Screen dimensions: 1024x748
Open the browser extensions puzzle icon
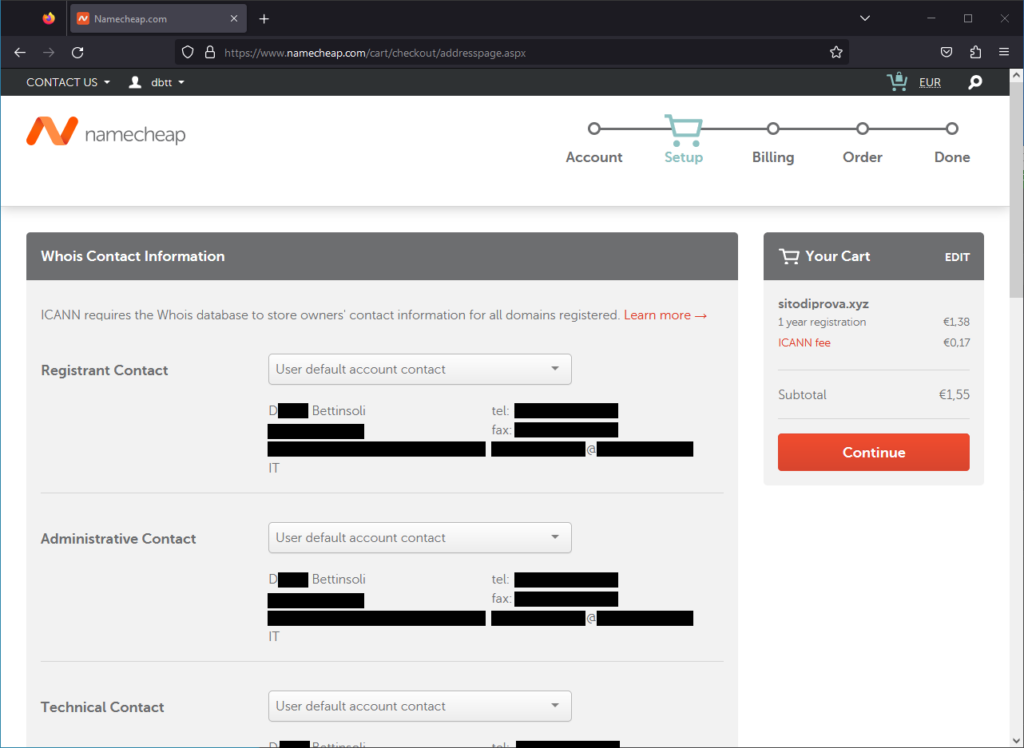point(975,52)
